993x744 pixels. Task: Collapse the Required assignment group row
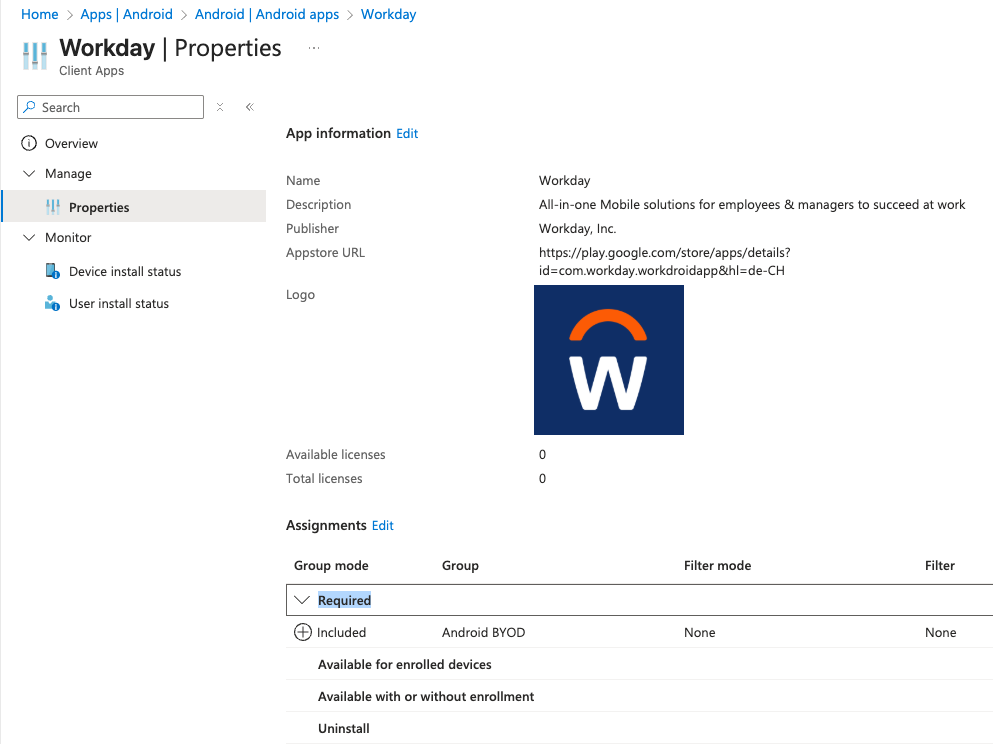tap(302, 599)
